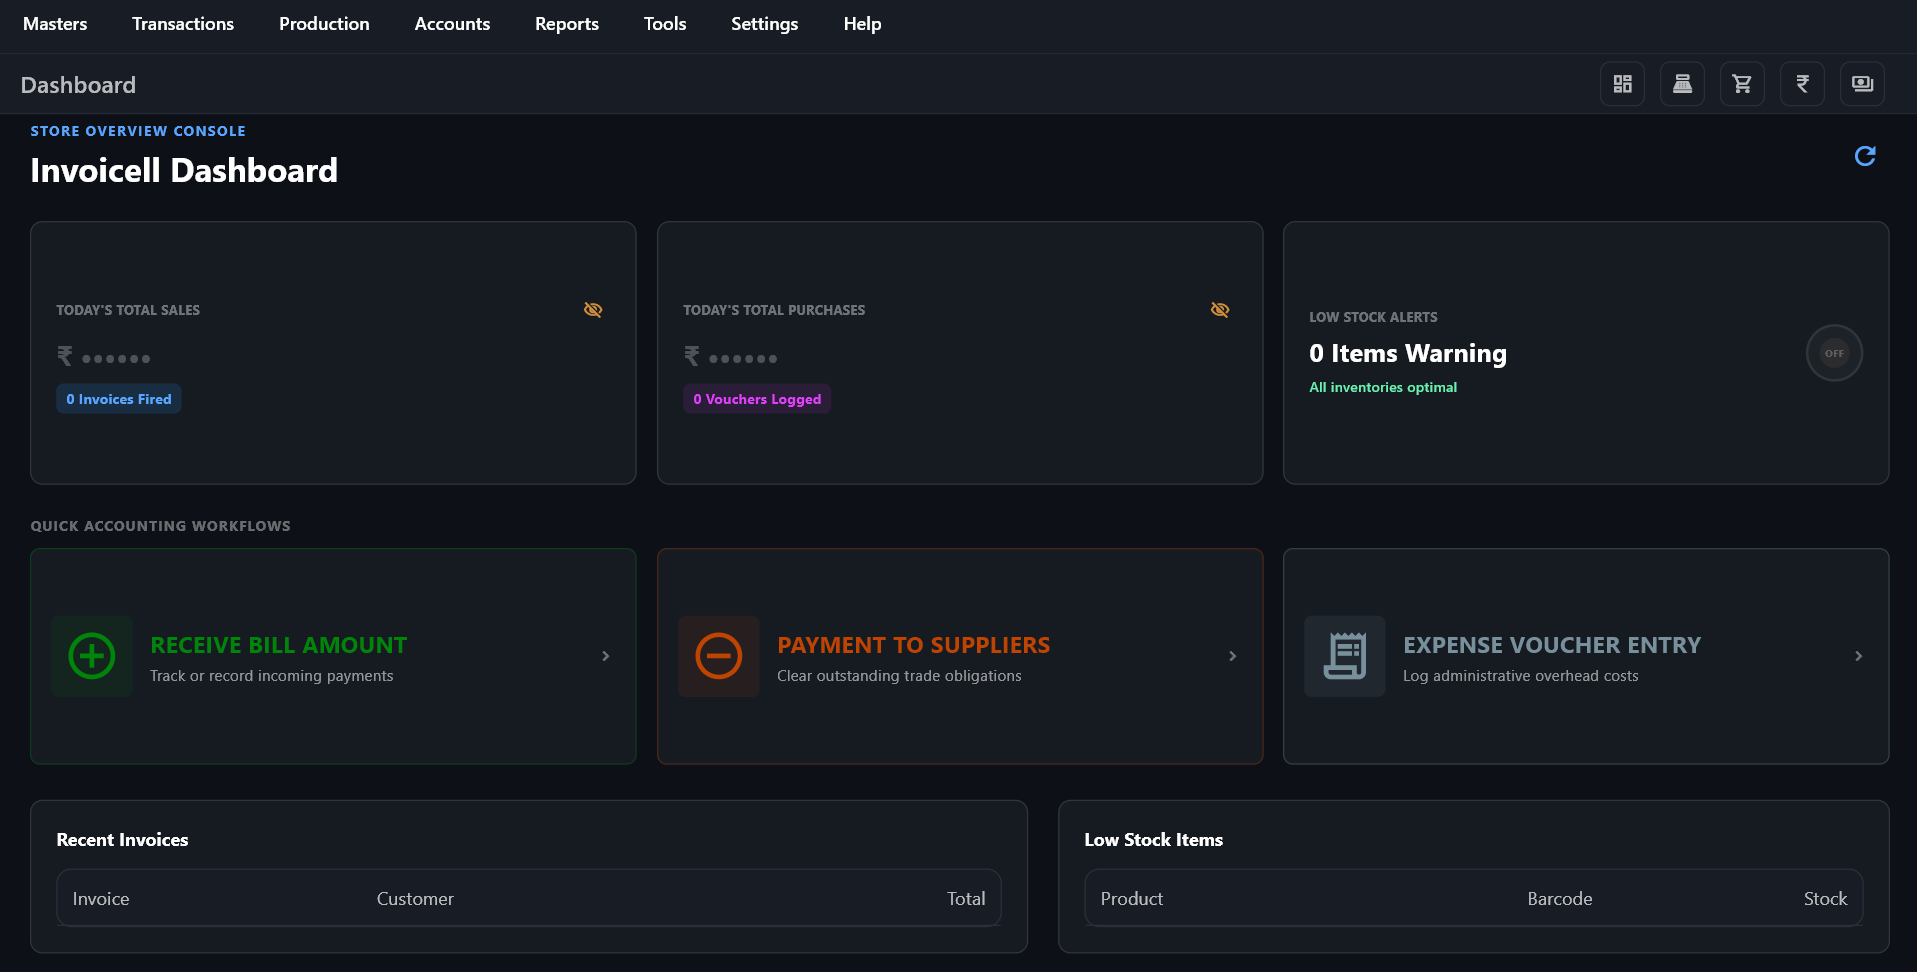
Task: Click the banknotes icon in header toolbar
Action: [1862, 84]
